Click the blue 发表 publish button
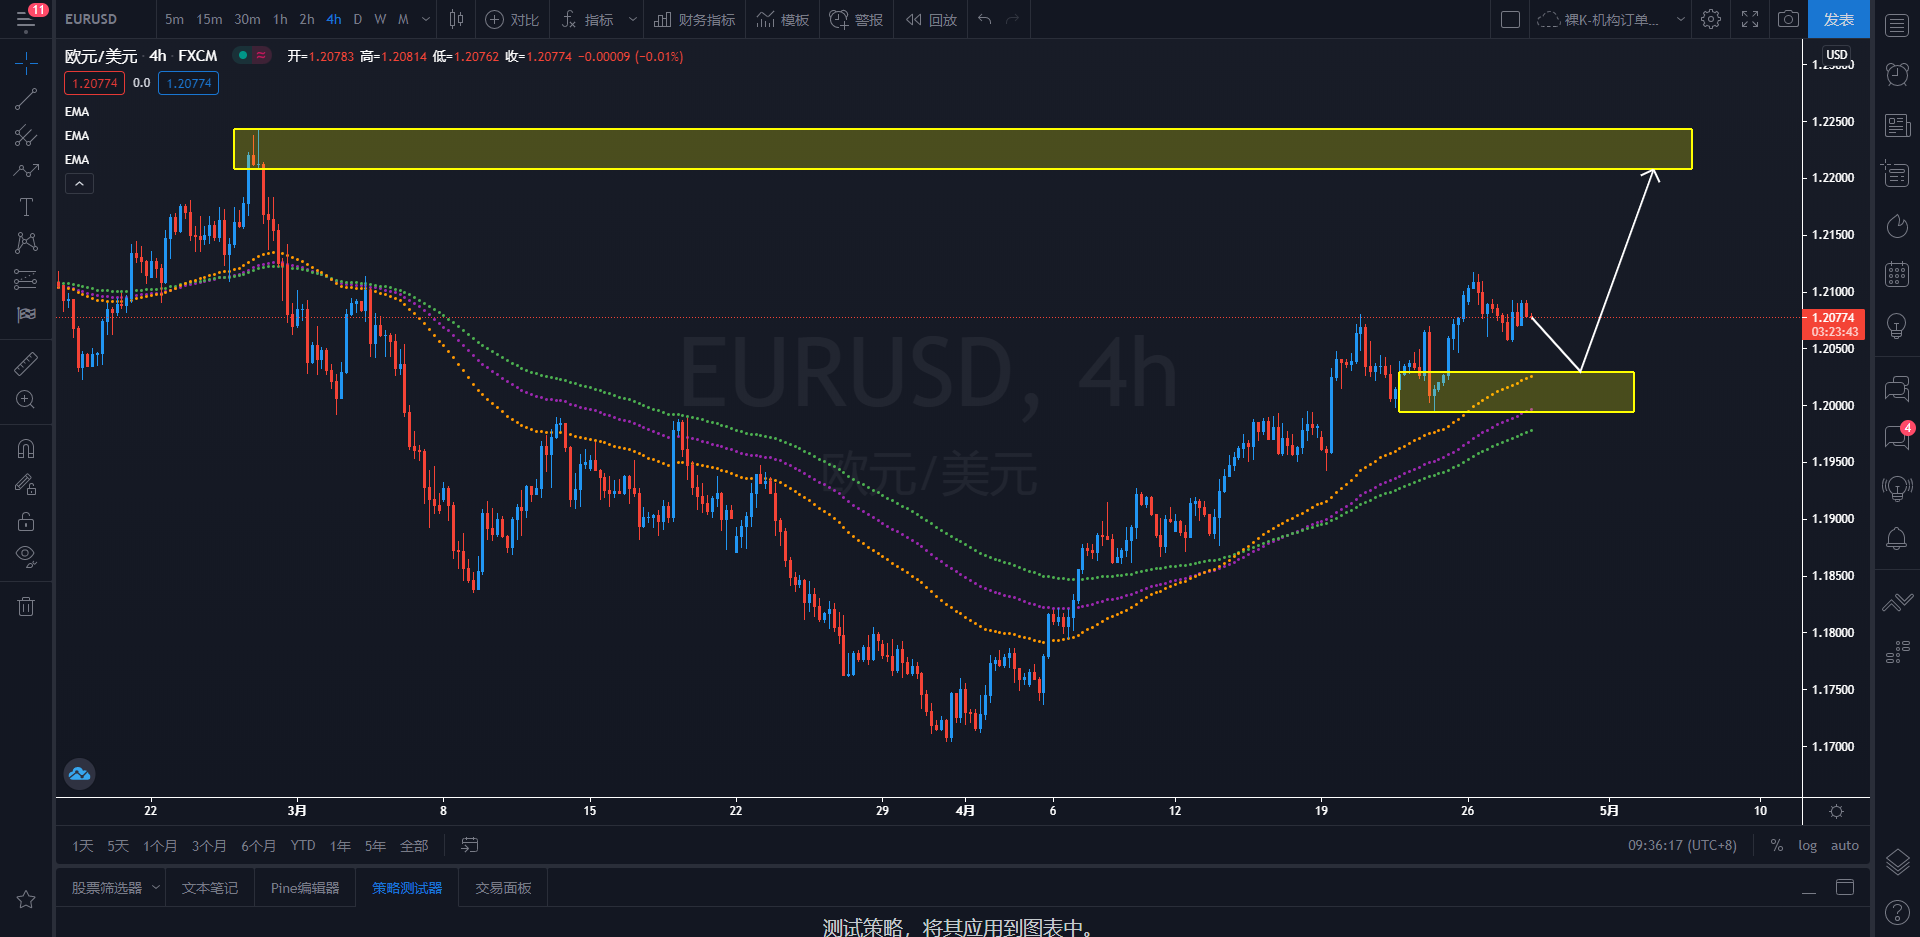 click(x=1838, y=19)
